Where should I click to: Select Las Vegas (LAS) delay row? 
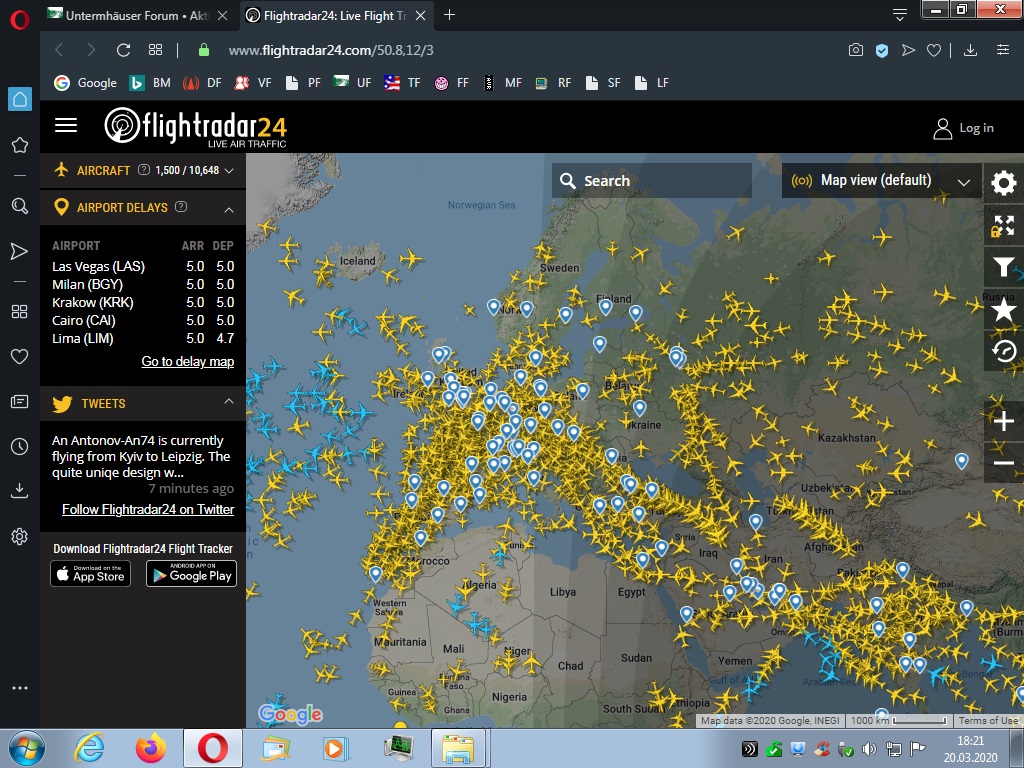(143, 266)
